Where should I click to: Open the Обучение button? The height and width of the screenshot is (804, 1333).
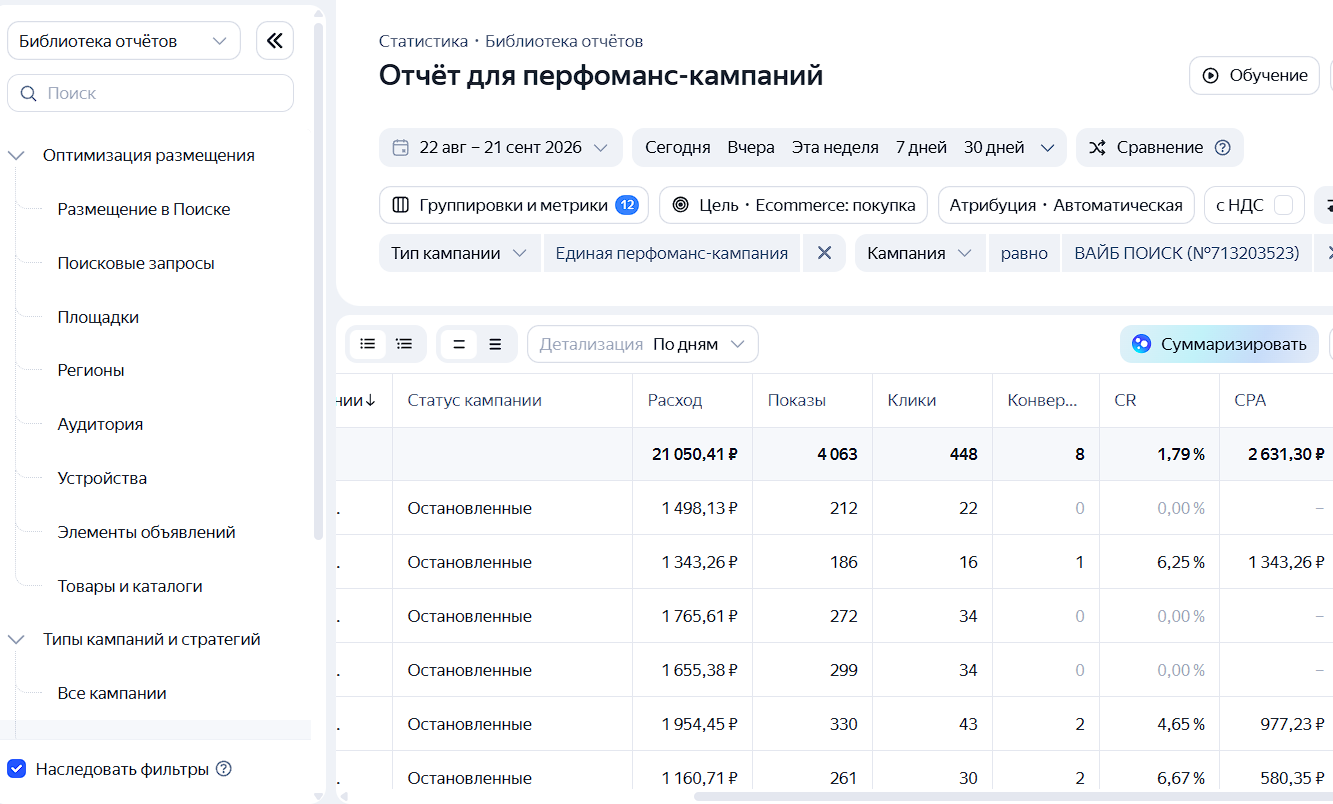point(1254,75)
